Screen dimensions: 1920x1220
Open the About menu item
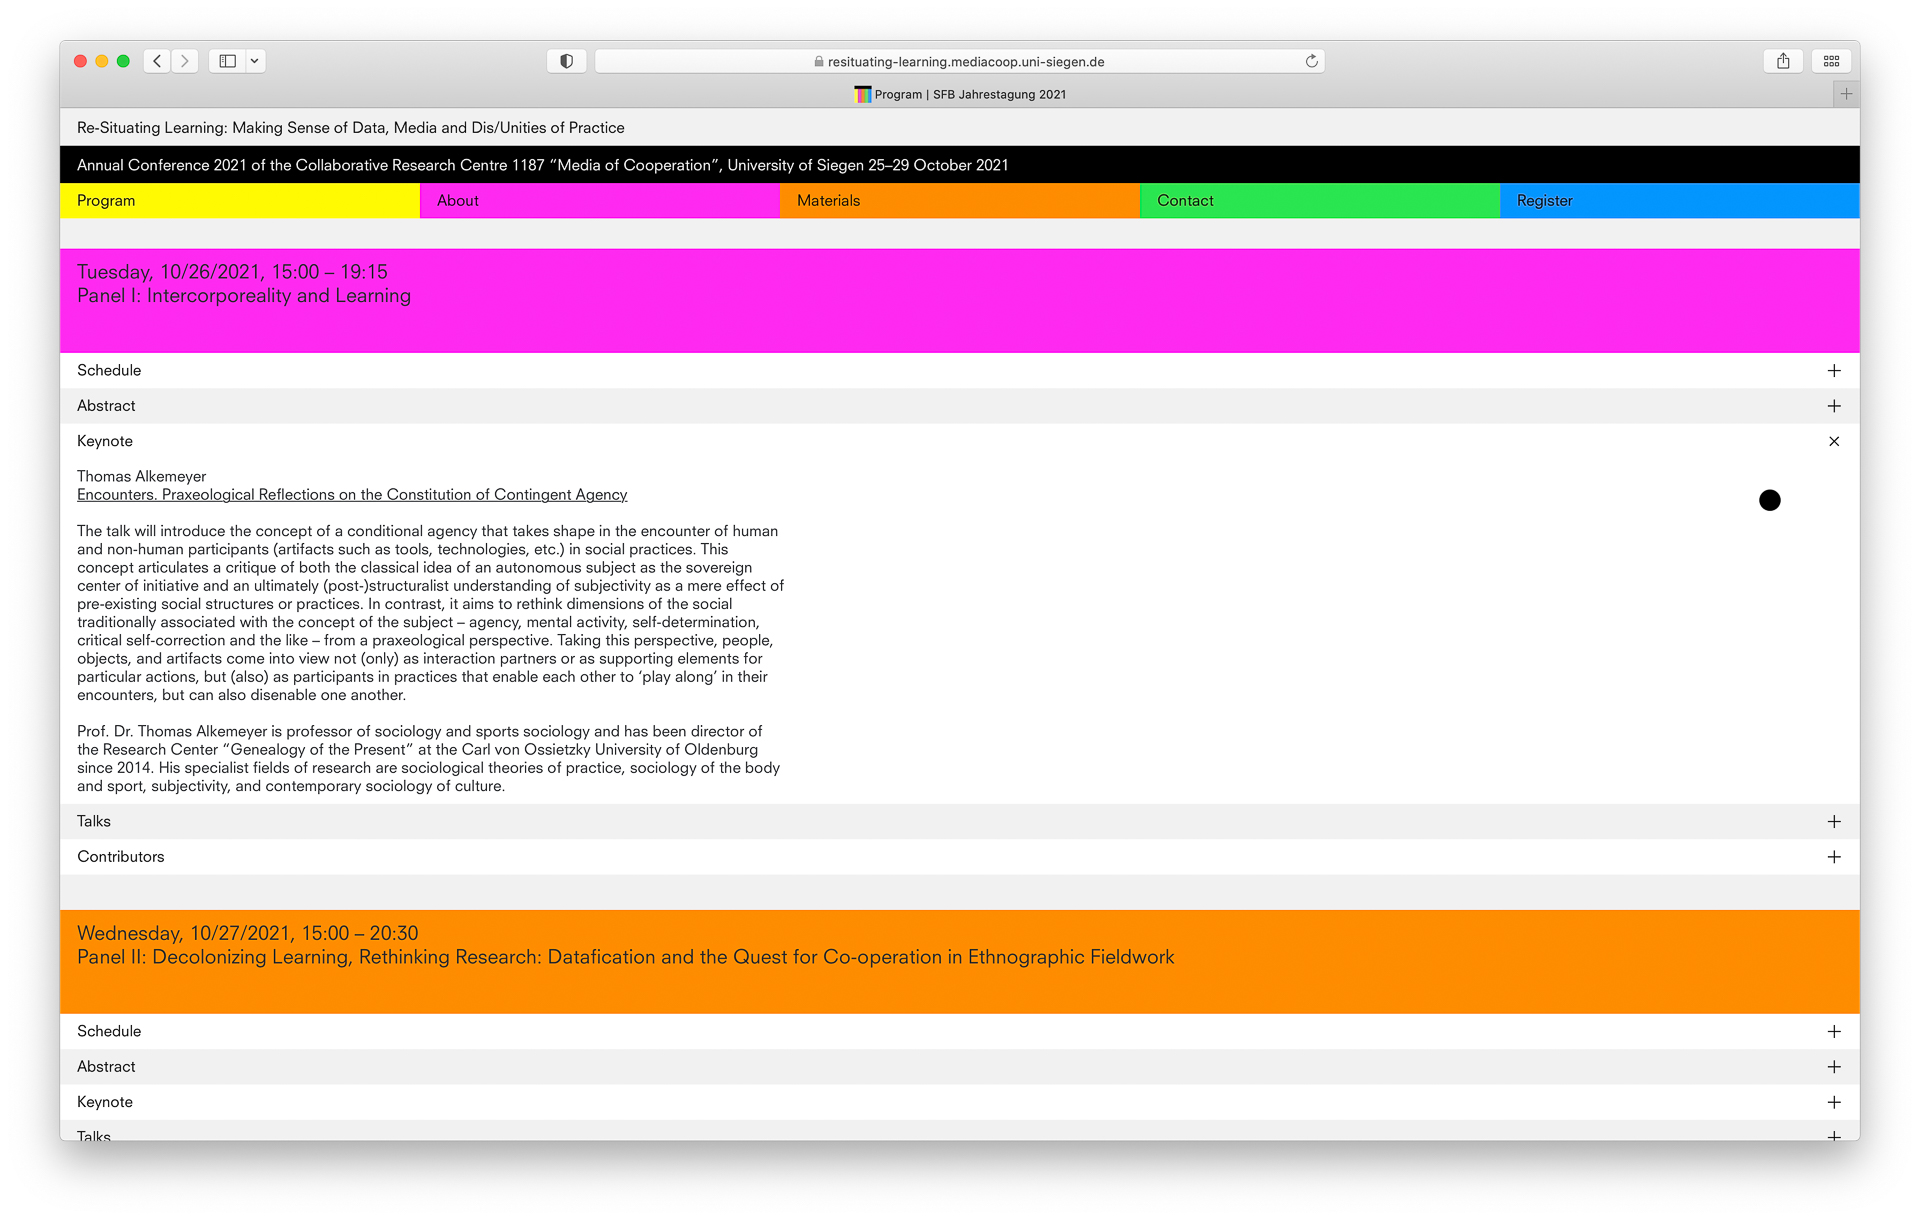[600, 201]
